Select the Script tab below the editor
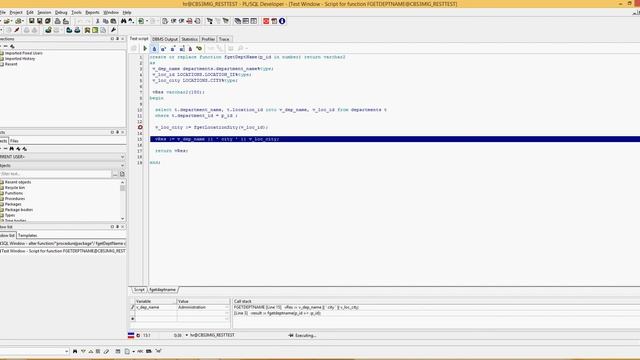The height and width of the screenshot is (360, 640). click(x=139, y=290)
